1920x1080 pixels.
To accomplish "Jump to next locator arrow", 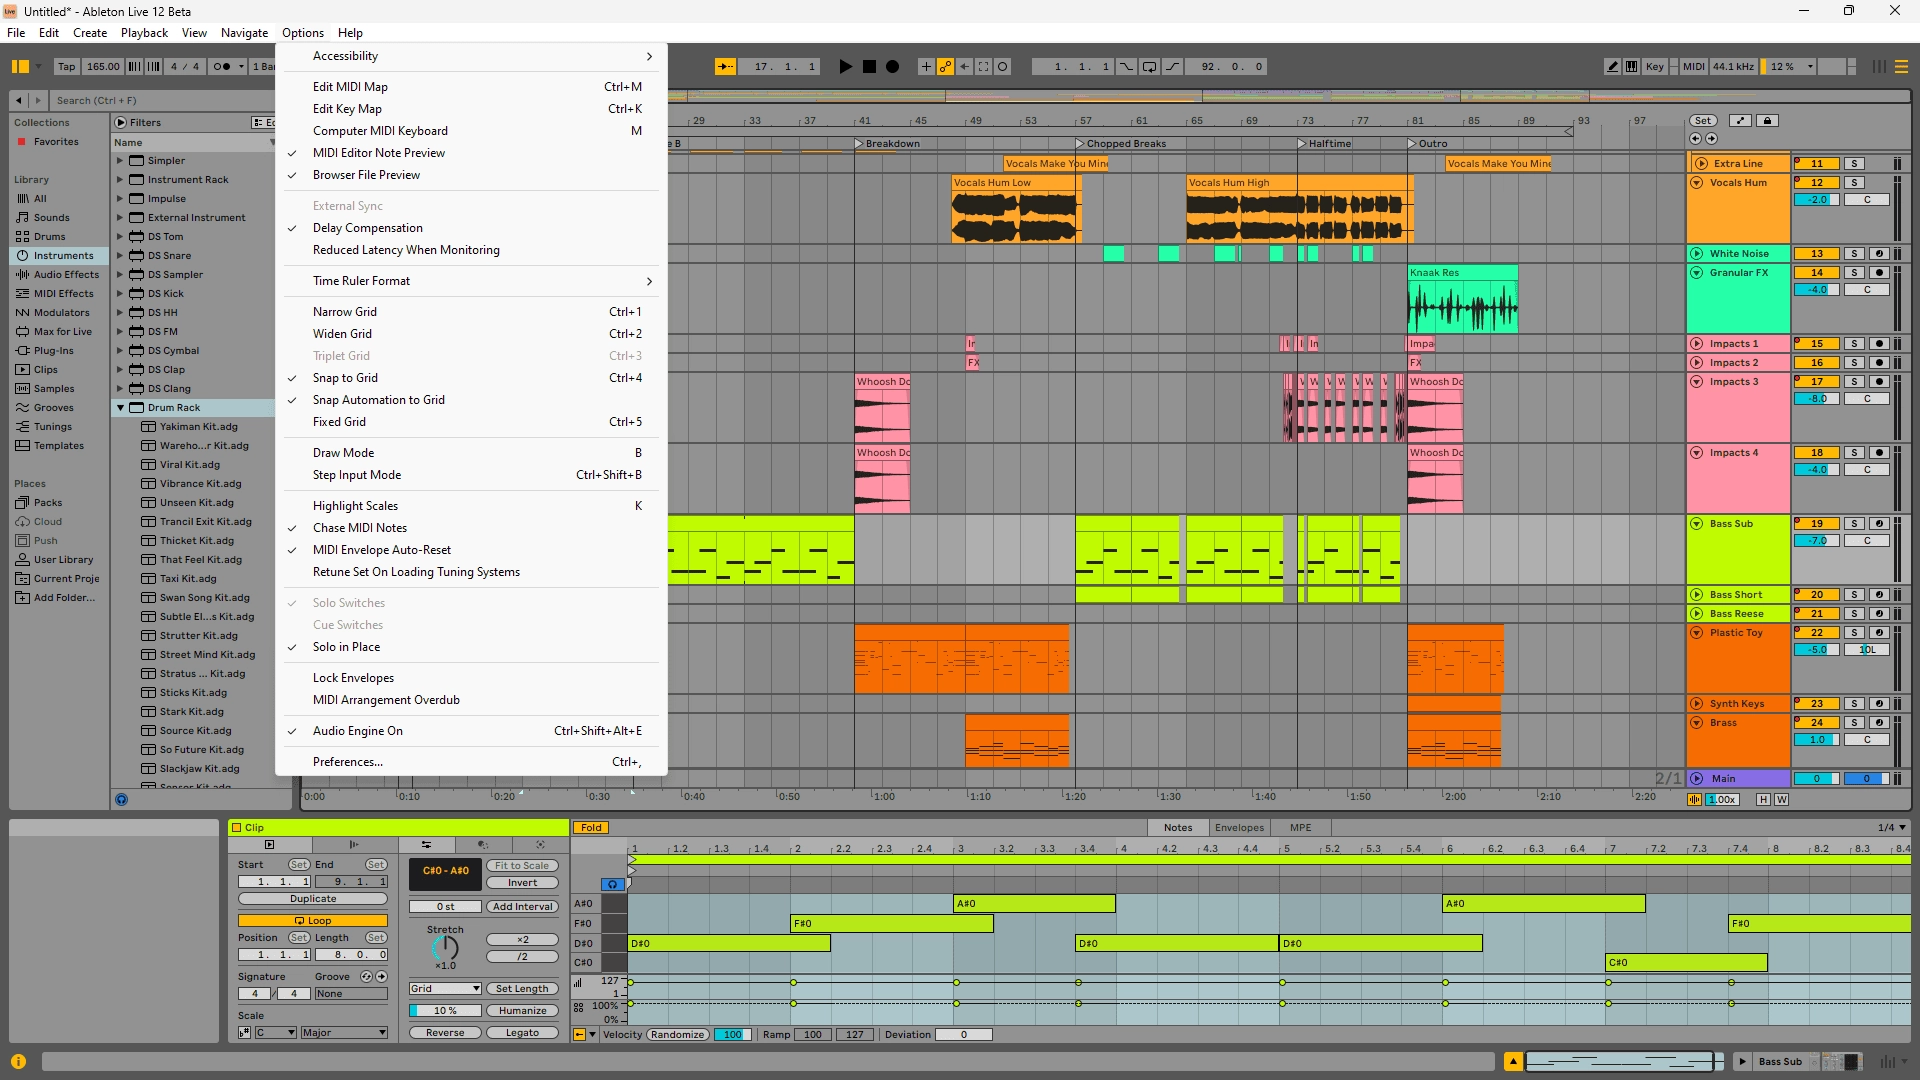I will coord(1711,139).
